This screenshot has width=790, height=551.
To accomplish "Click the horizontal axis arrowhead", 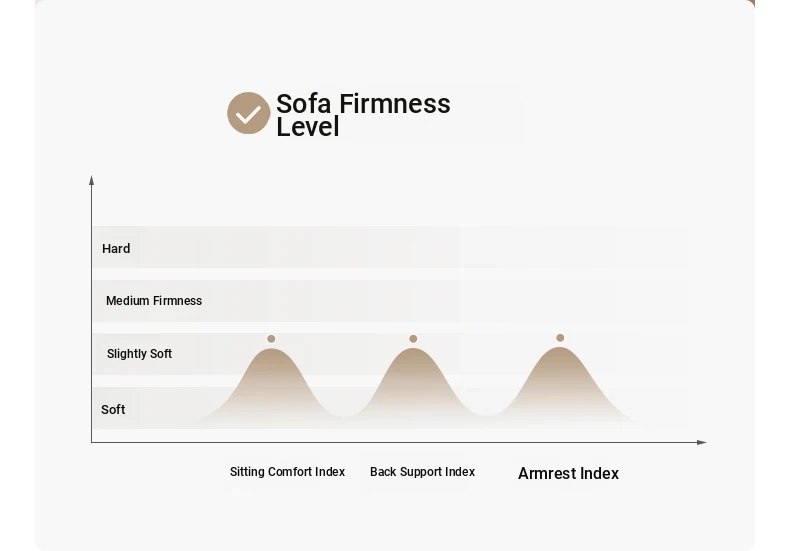I will point(701,442).
